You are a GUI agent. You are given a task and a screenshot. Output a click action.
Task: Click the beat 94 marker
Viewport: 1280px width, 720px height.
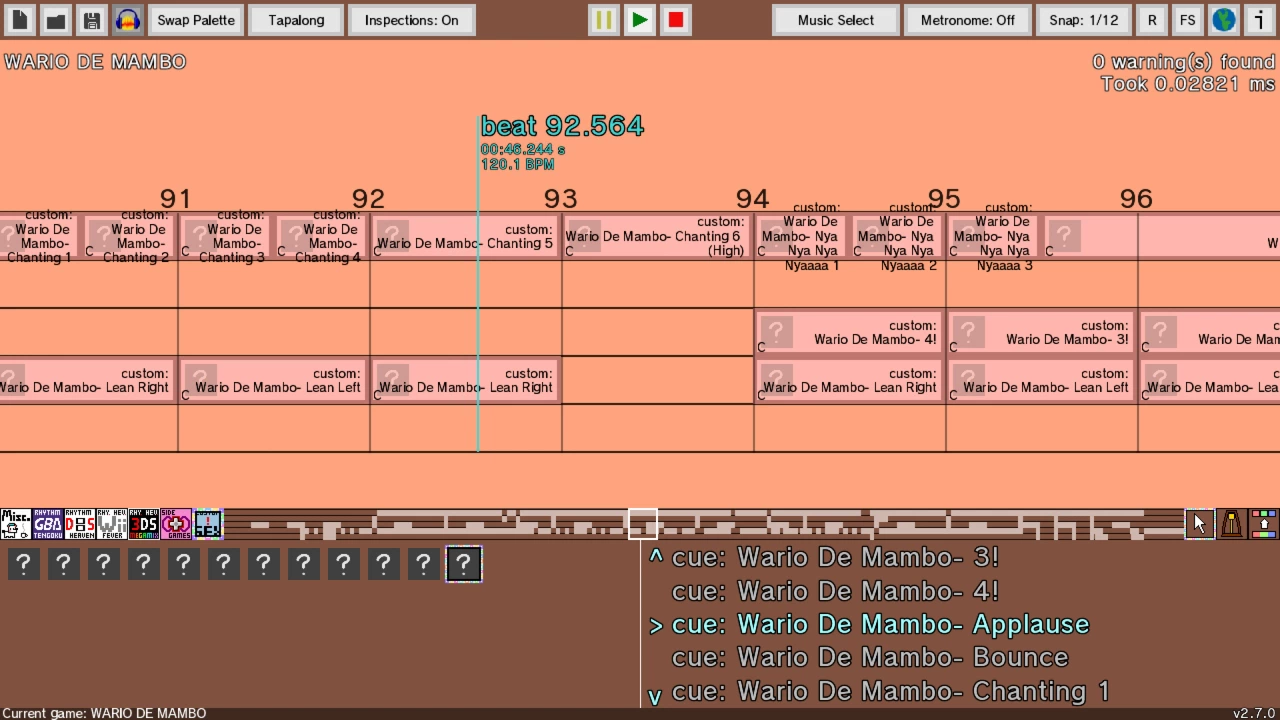(x=752, y=199)
